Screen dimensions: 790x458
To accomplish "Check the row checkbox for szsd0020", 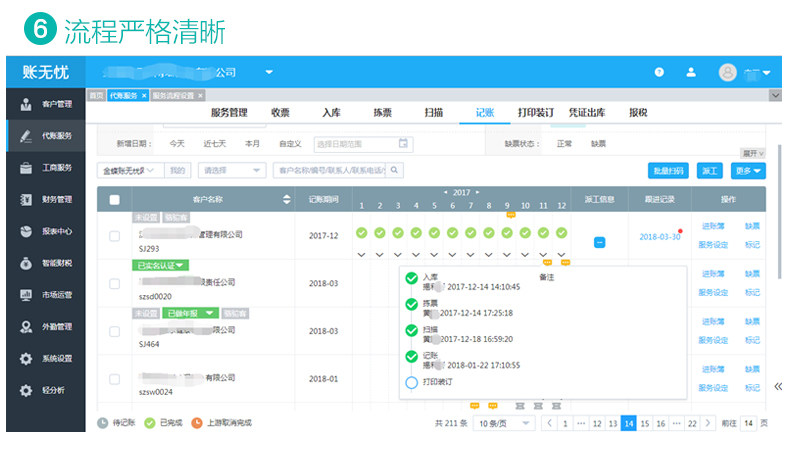I will tap(114, 284).
